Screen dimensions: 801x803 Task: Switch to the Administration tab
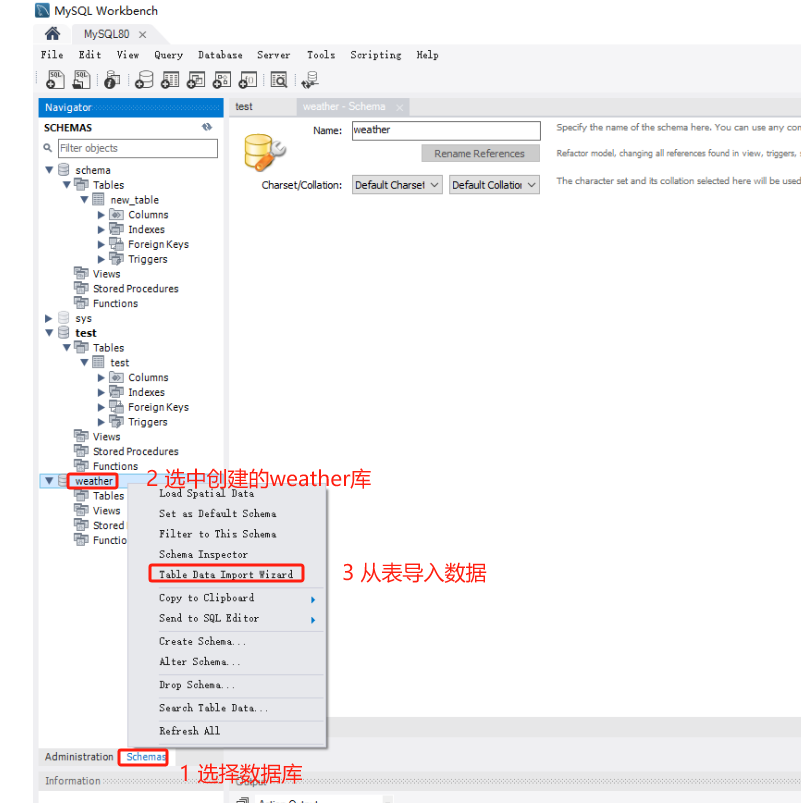pyautogui.click(x=78, y=756)
